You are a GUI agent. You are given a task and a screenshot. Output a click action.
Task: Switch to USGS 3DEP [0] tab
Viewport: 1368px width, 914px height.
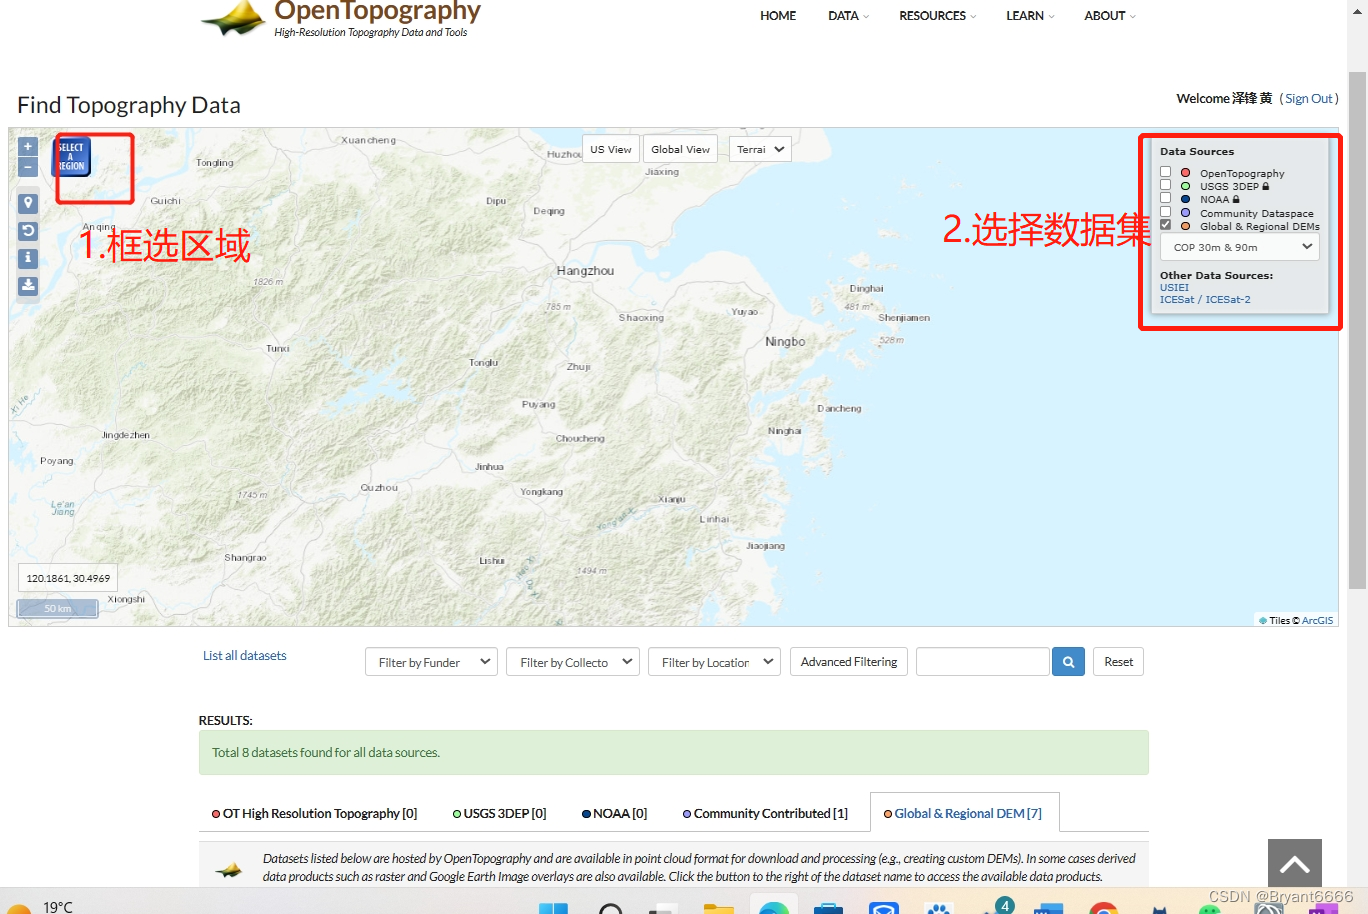(499, 813)
